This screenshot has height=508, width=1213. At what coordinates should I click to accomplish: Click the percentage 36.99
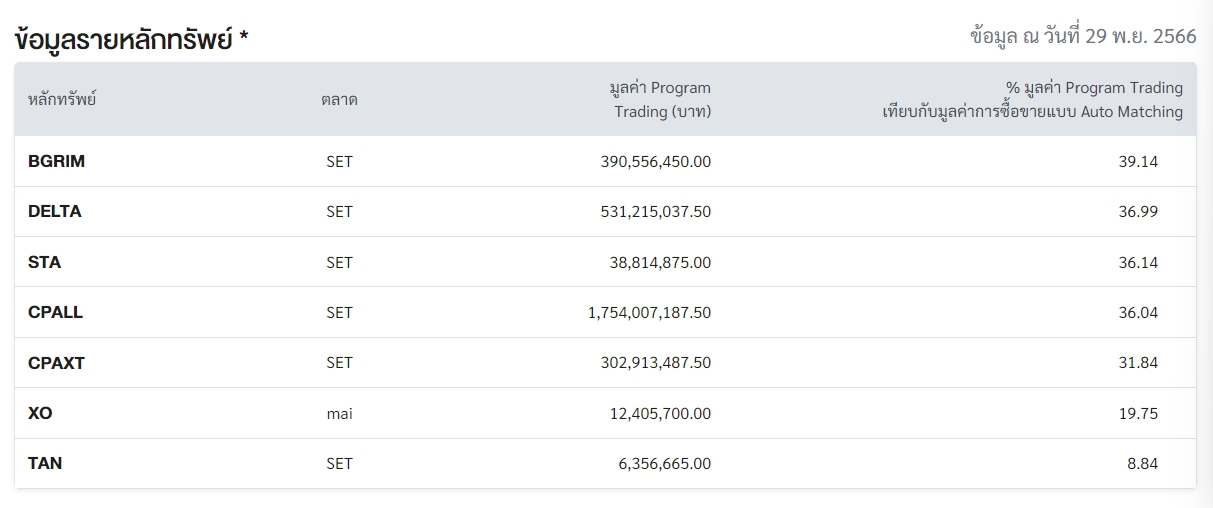point(1138,212)
